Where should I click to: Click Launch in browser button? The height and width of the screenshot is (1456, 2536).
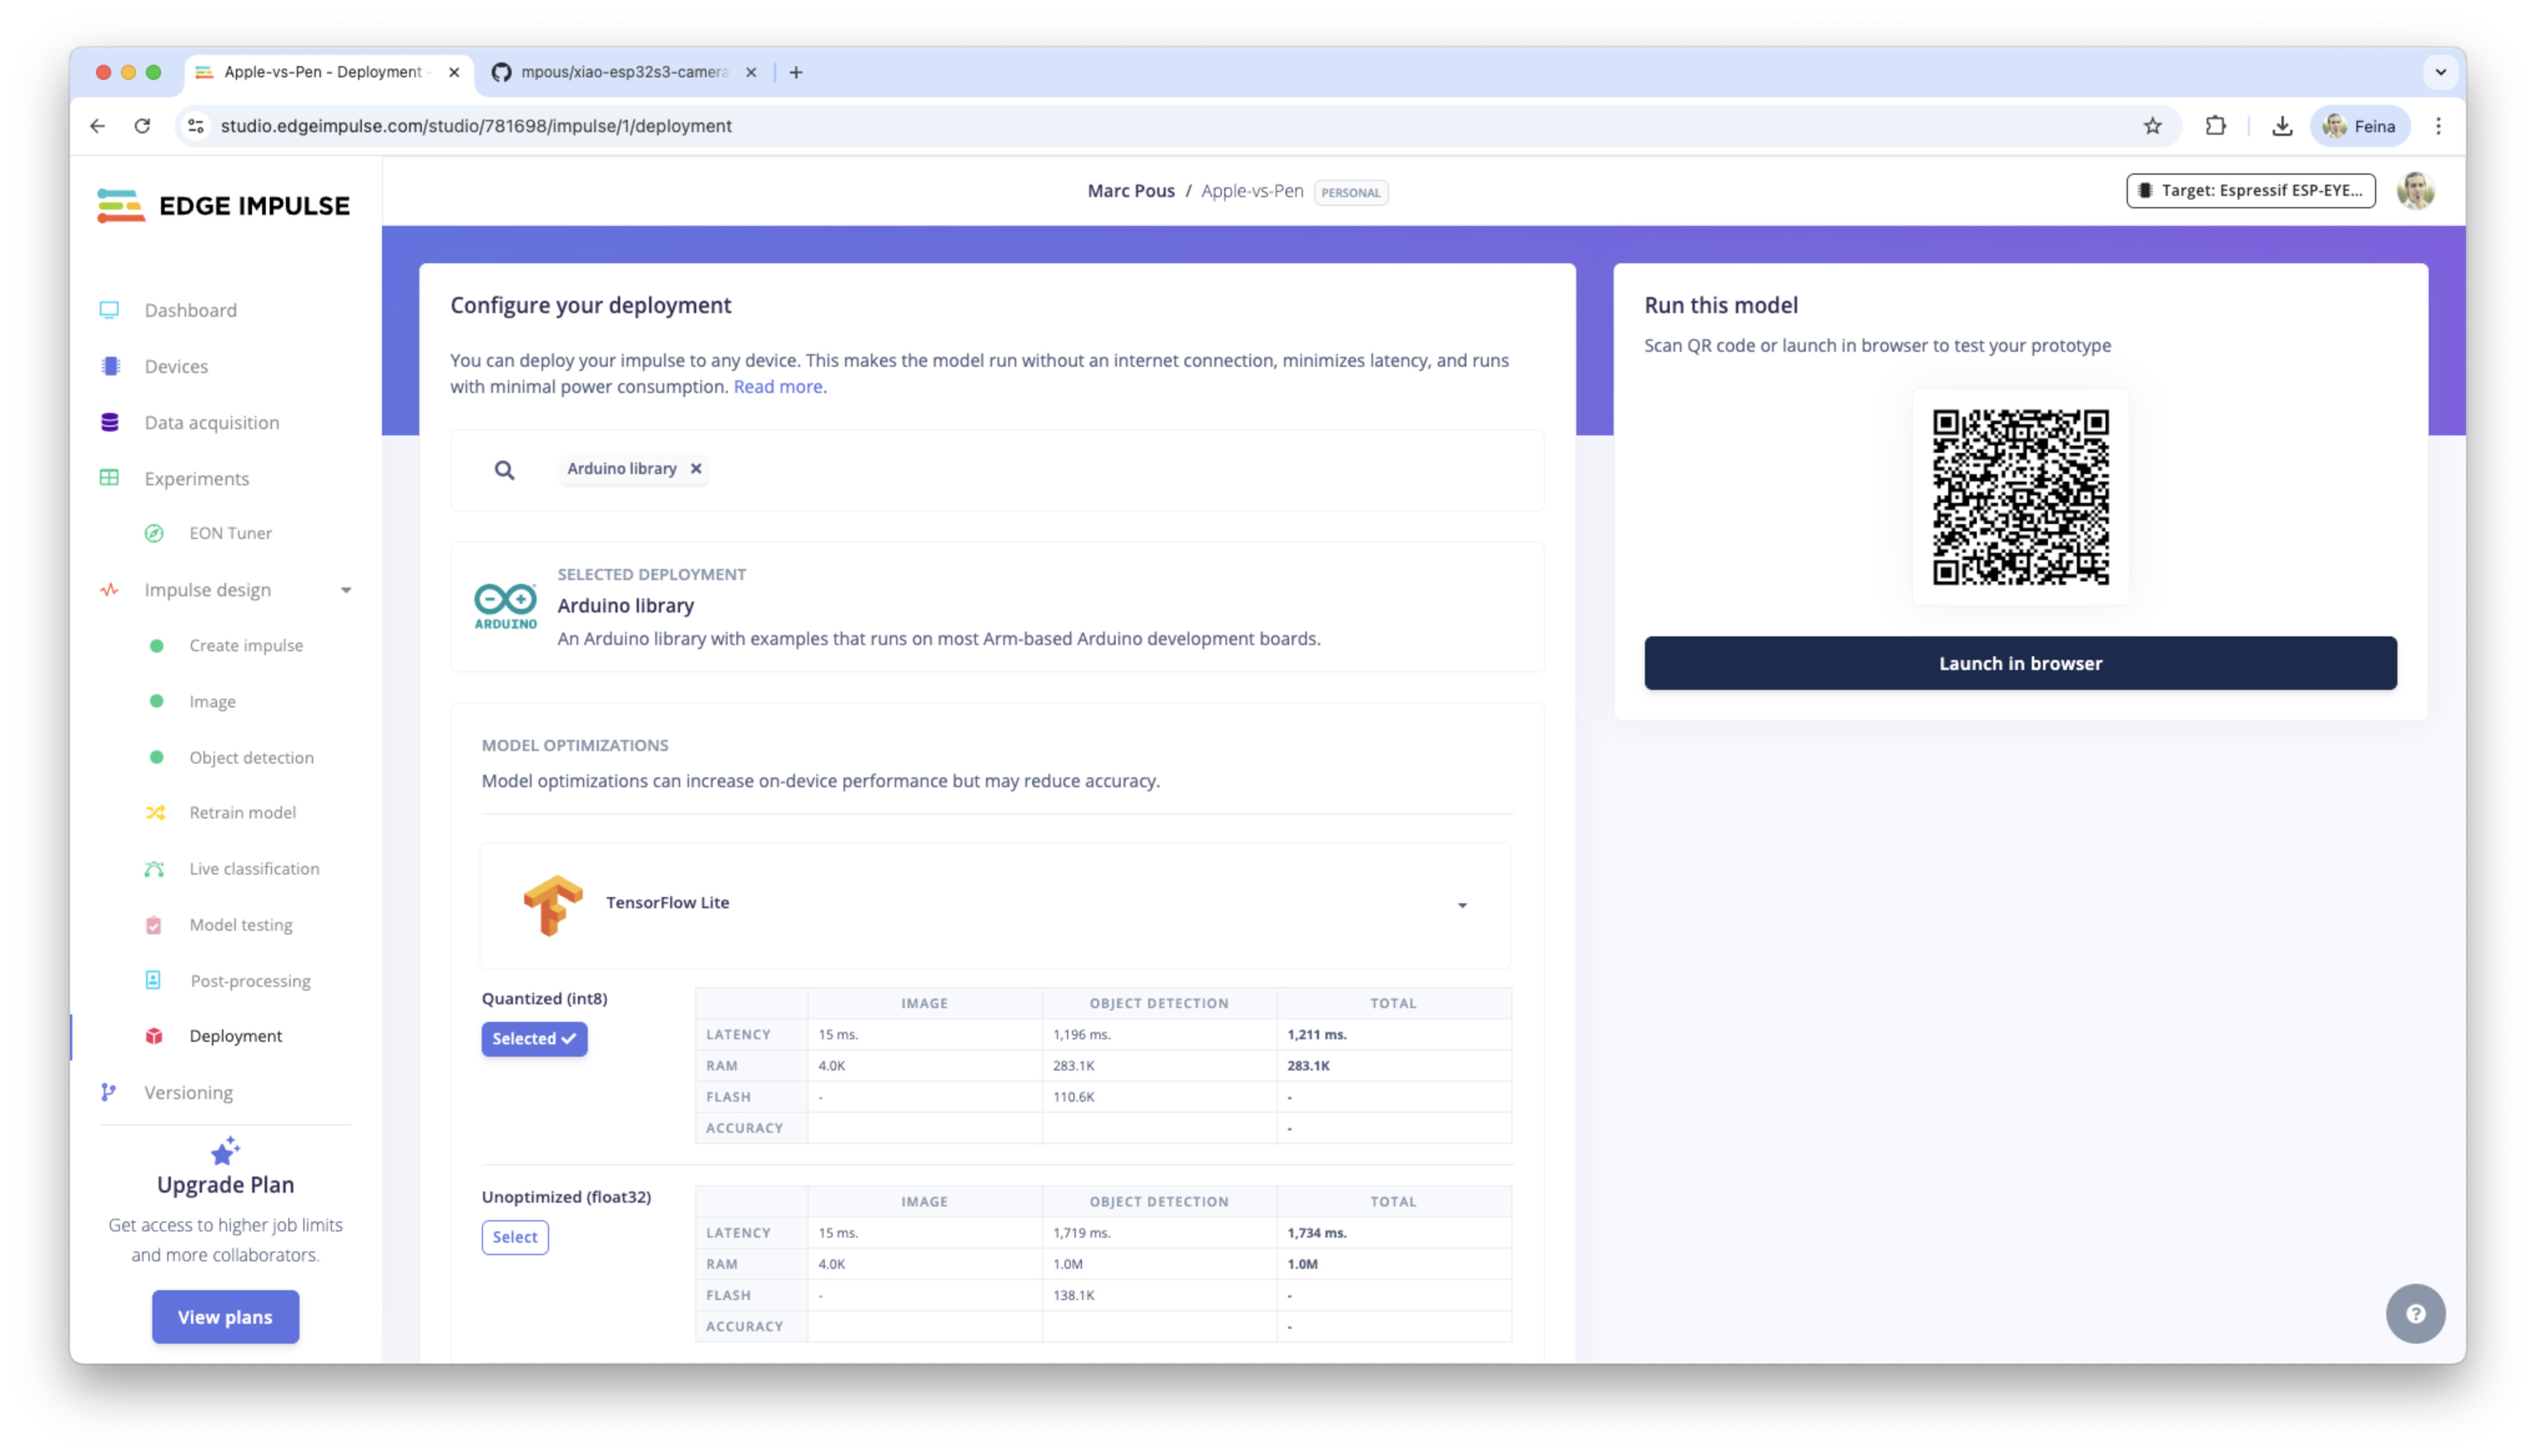coord(2020,663)
